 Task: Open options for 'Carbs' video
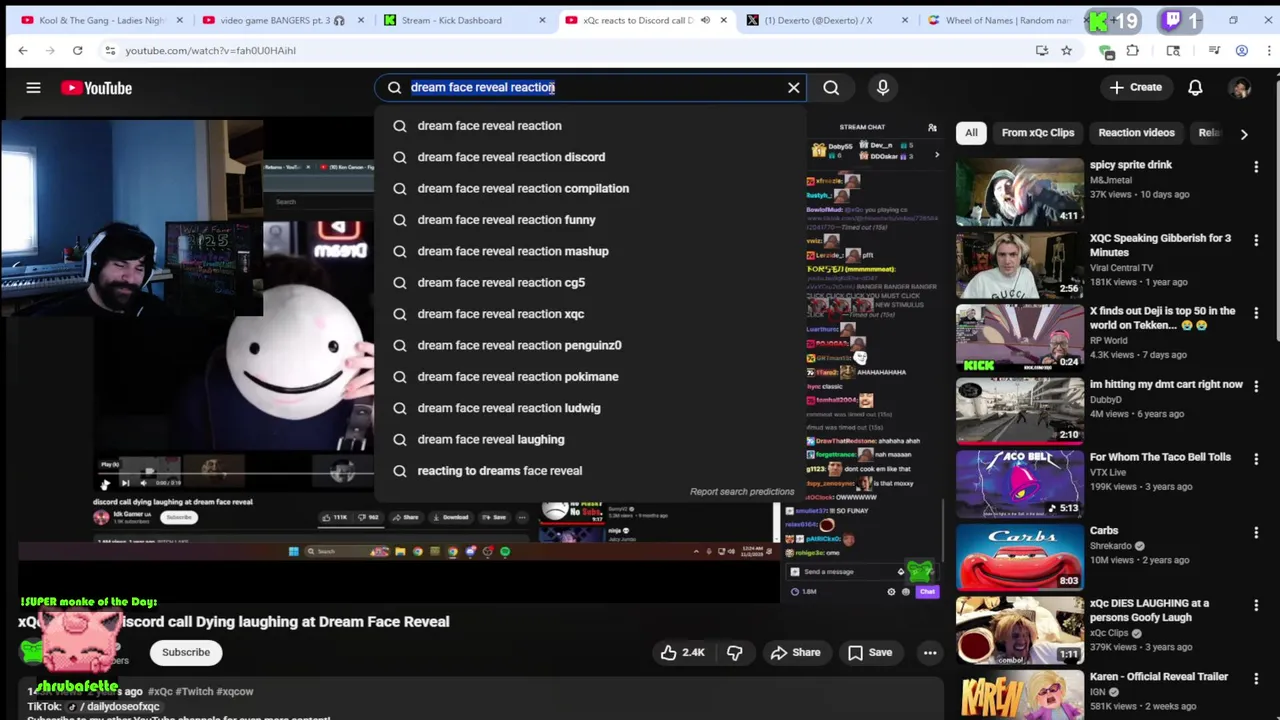1256,533
